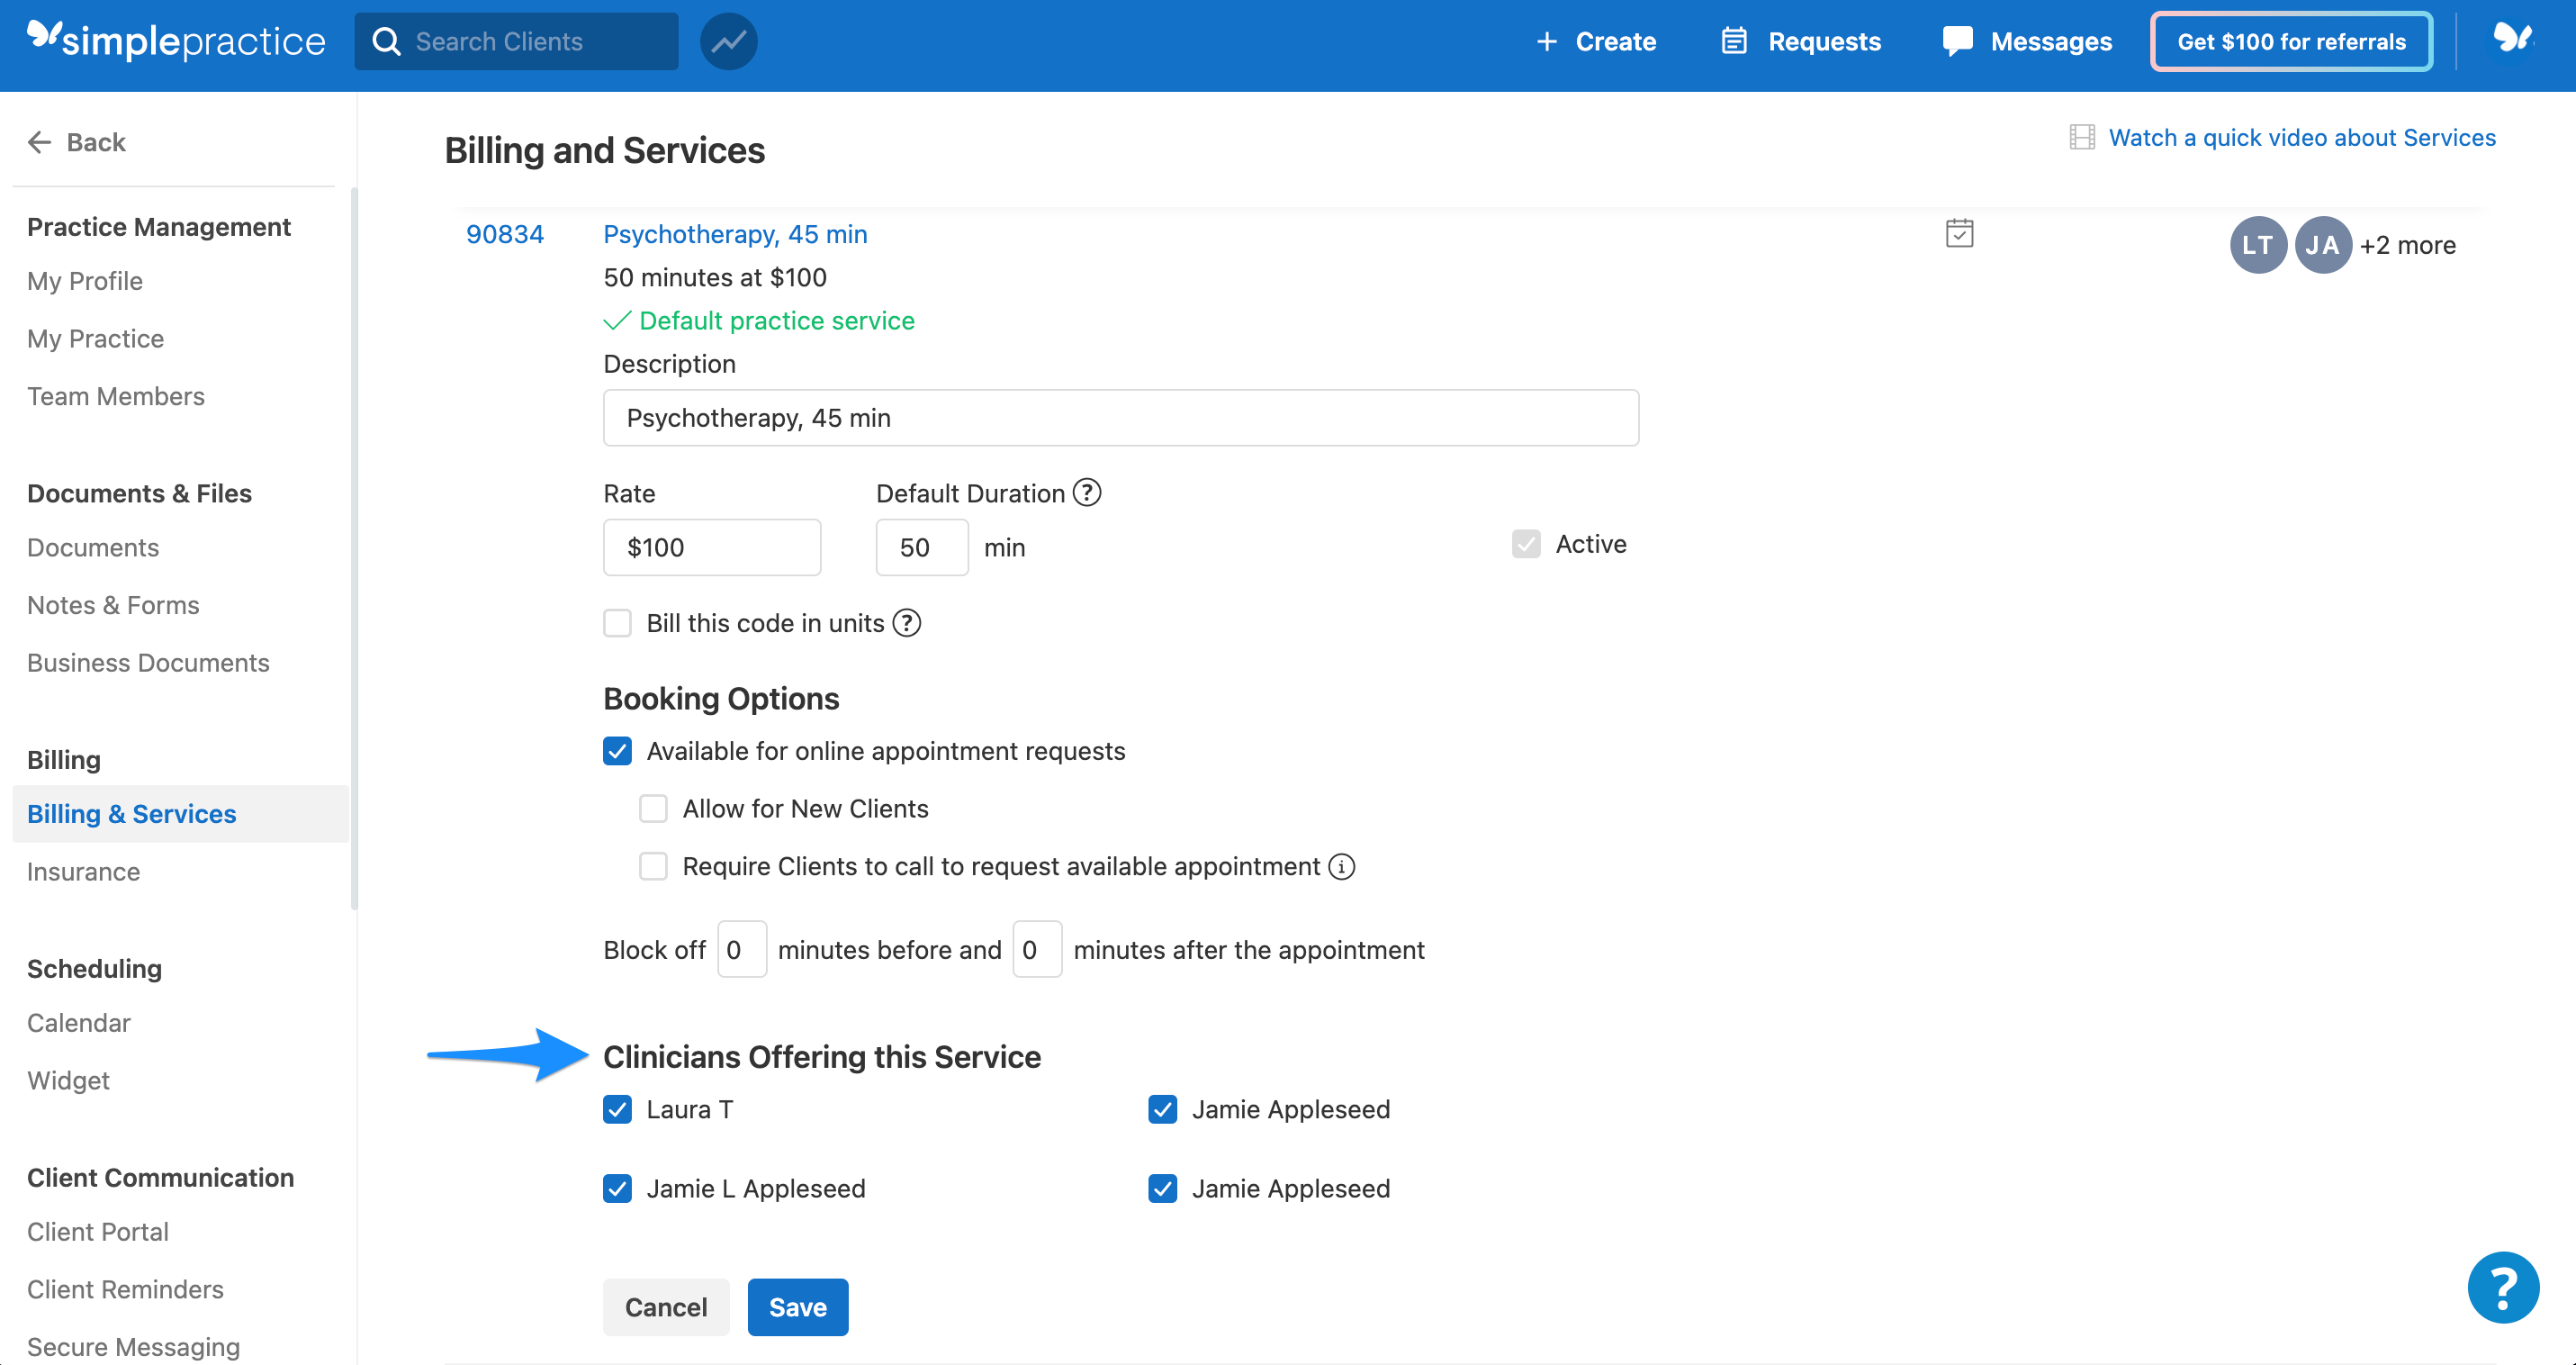Click the Search Clients field

516,41
